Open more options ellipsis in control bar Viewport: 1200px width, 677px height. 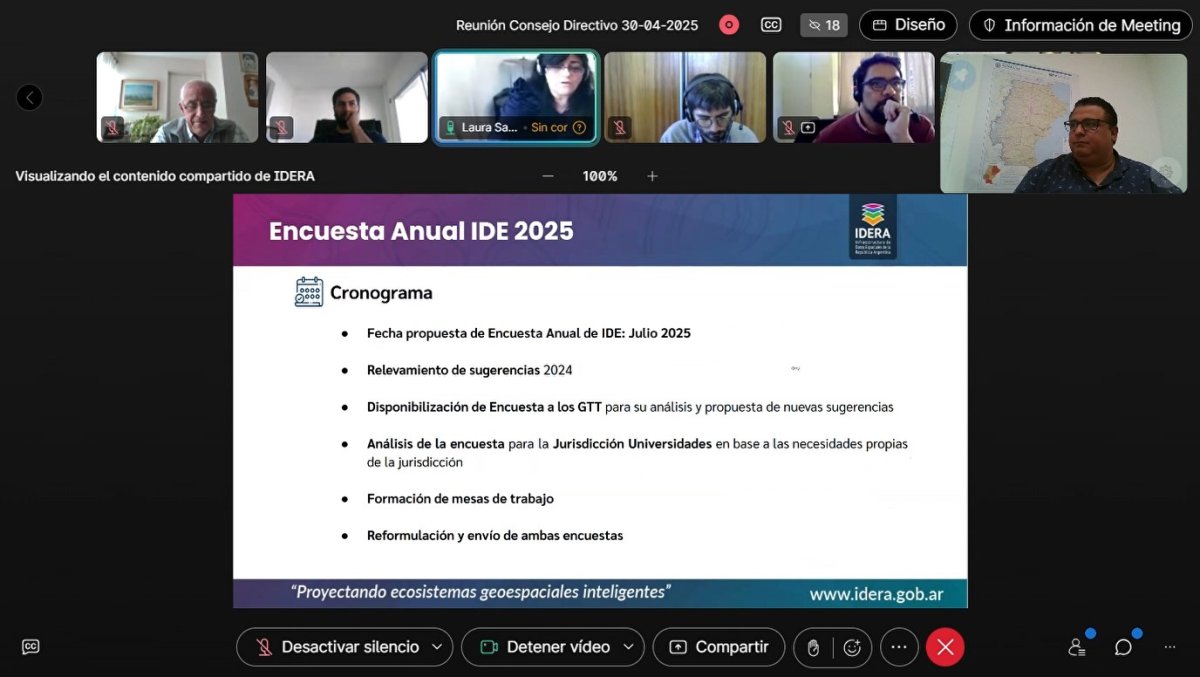tap(898, 647)
